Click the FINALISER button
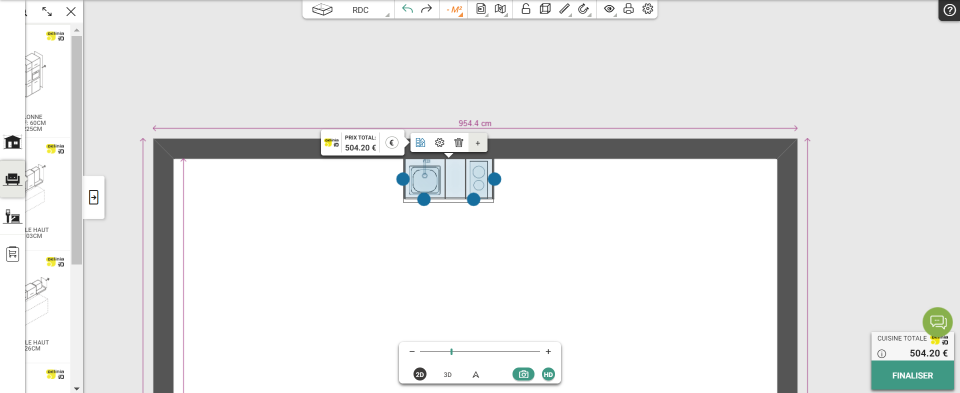Image resolution: width=960 pixels, height=393 pixels. (912, 376)
